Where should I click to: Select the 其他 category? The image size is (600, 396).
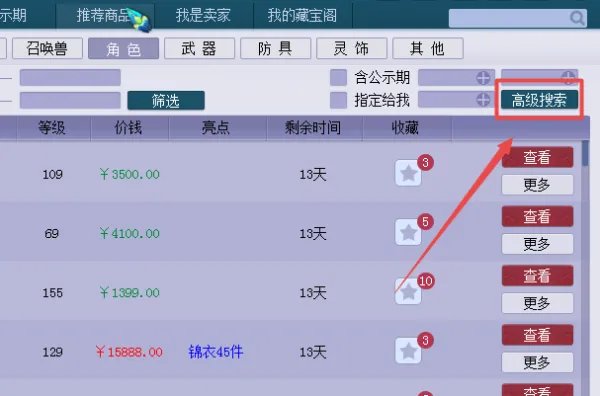pyautogui.click(x=428, y=49)
